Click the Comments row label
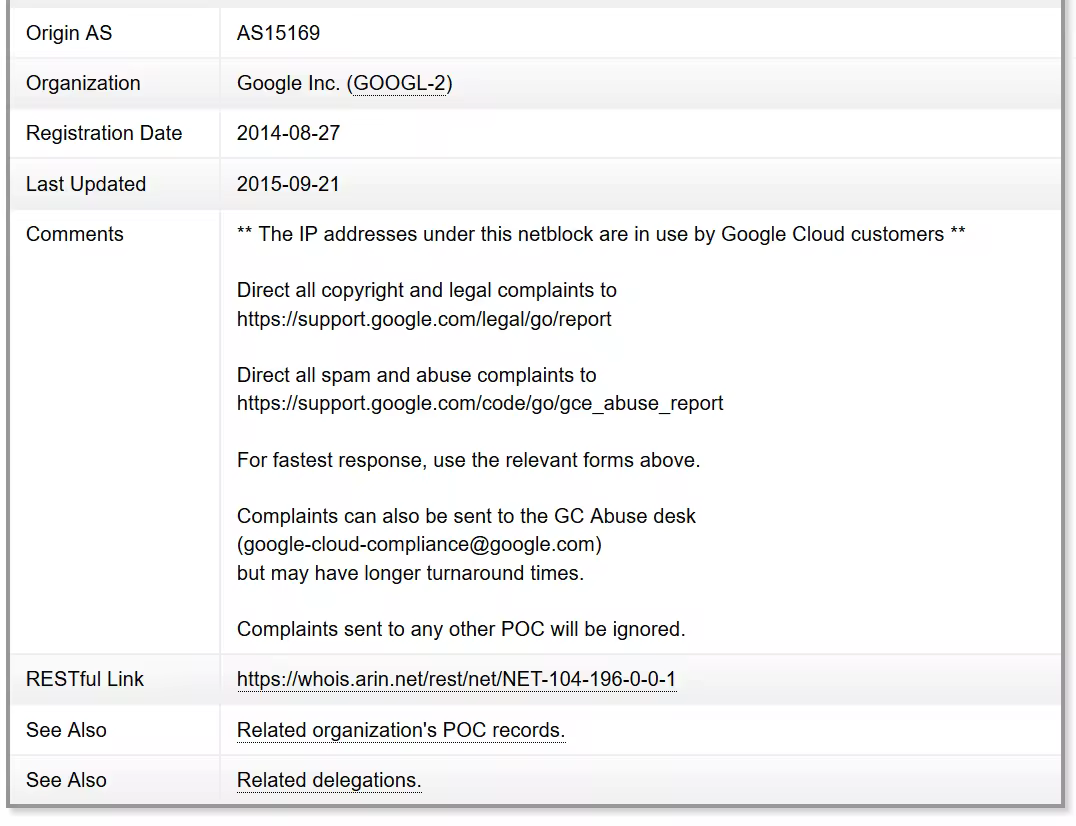Viewport: 1076px width, 826px height. (x=75, y=234)
